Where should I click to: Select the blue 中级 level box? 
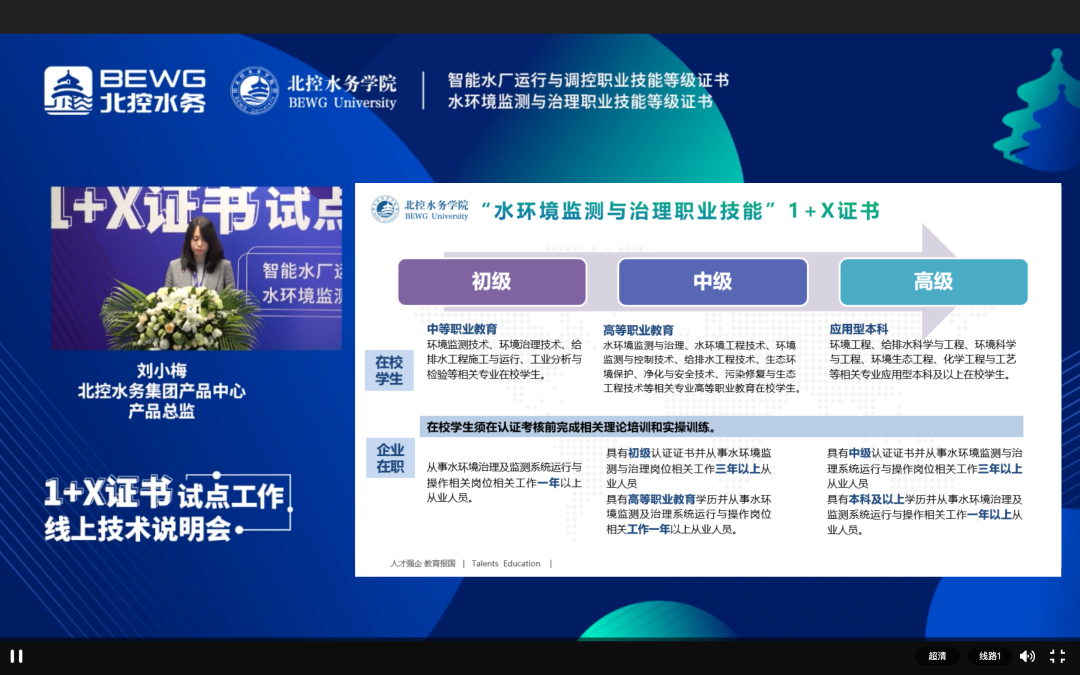click(x=712, y=282)
